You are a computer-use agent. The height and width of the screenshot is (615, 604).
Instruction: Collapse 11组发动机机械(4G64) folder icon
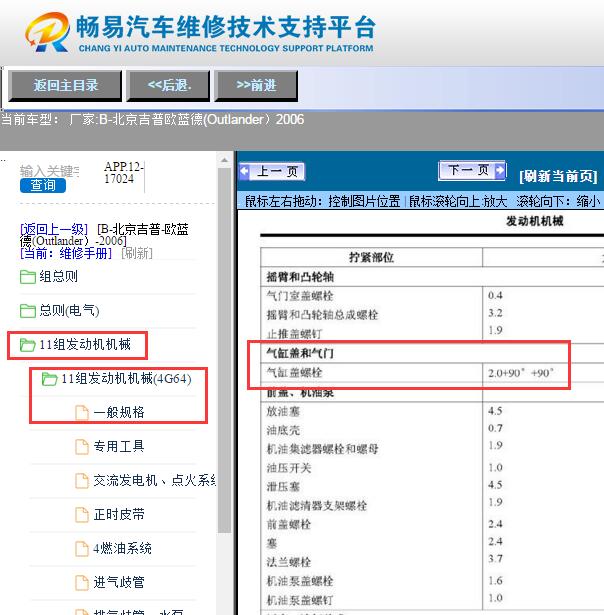point(50,379)
